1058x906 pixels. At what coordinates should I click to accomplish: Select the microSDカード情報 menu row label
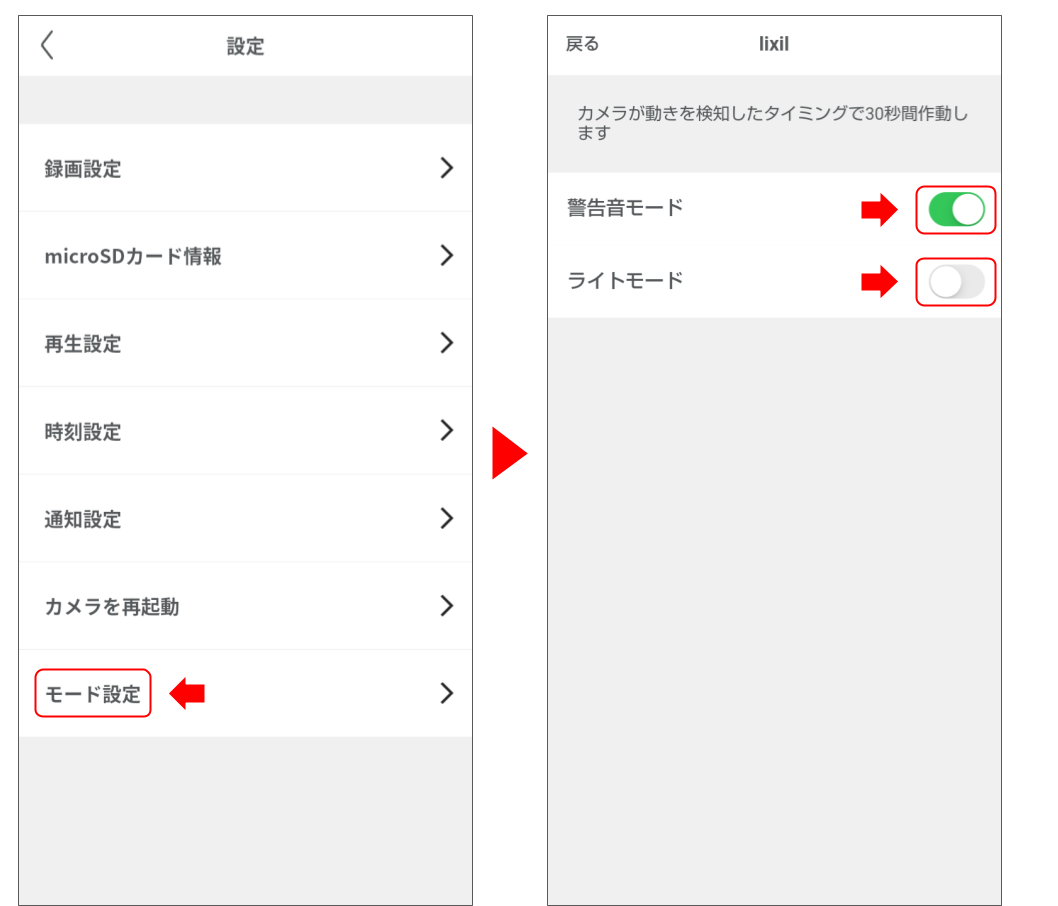click(133, 256)
